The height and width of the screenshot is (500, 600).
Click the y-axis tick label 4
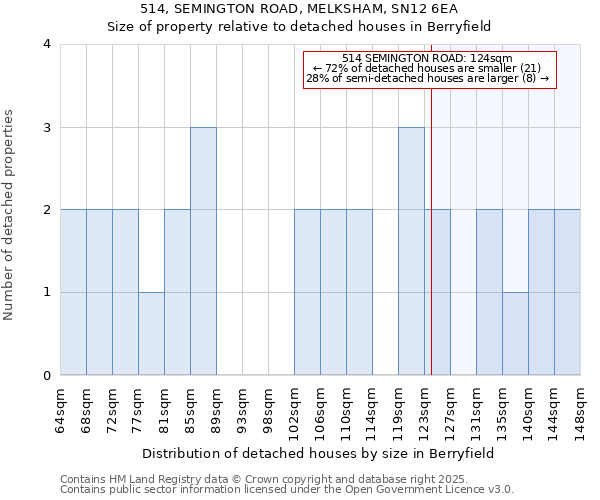[46, 44]
